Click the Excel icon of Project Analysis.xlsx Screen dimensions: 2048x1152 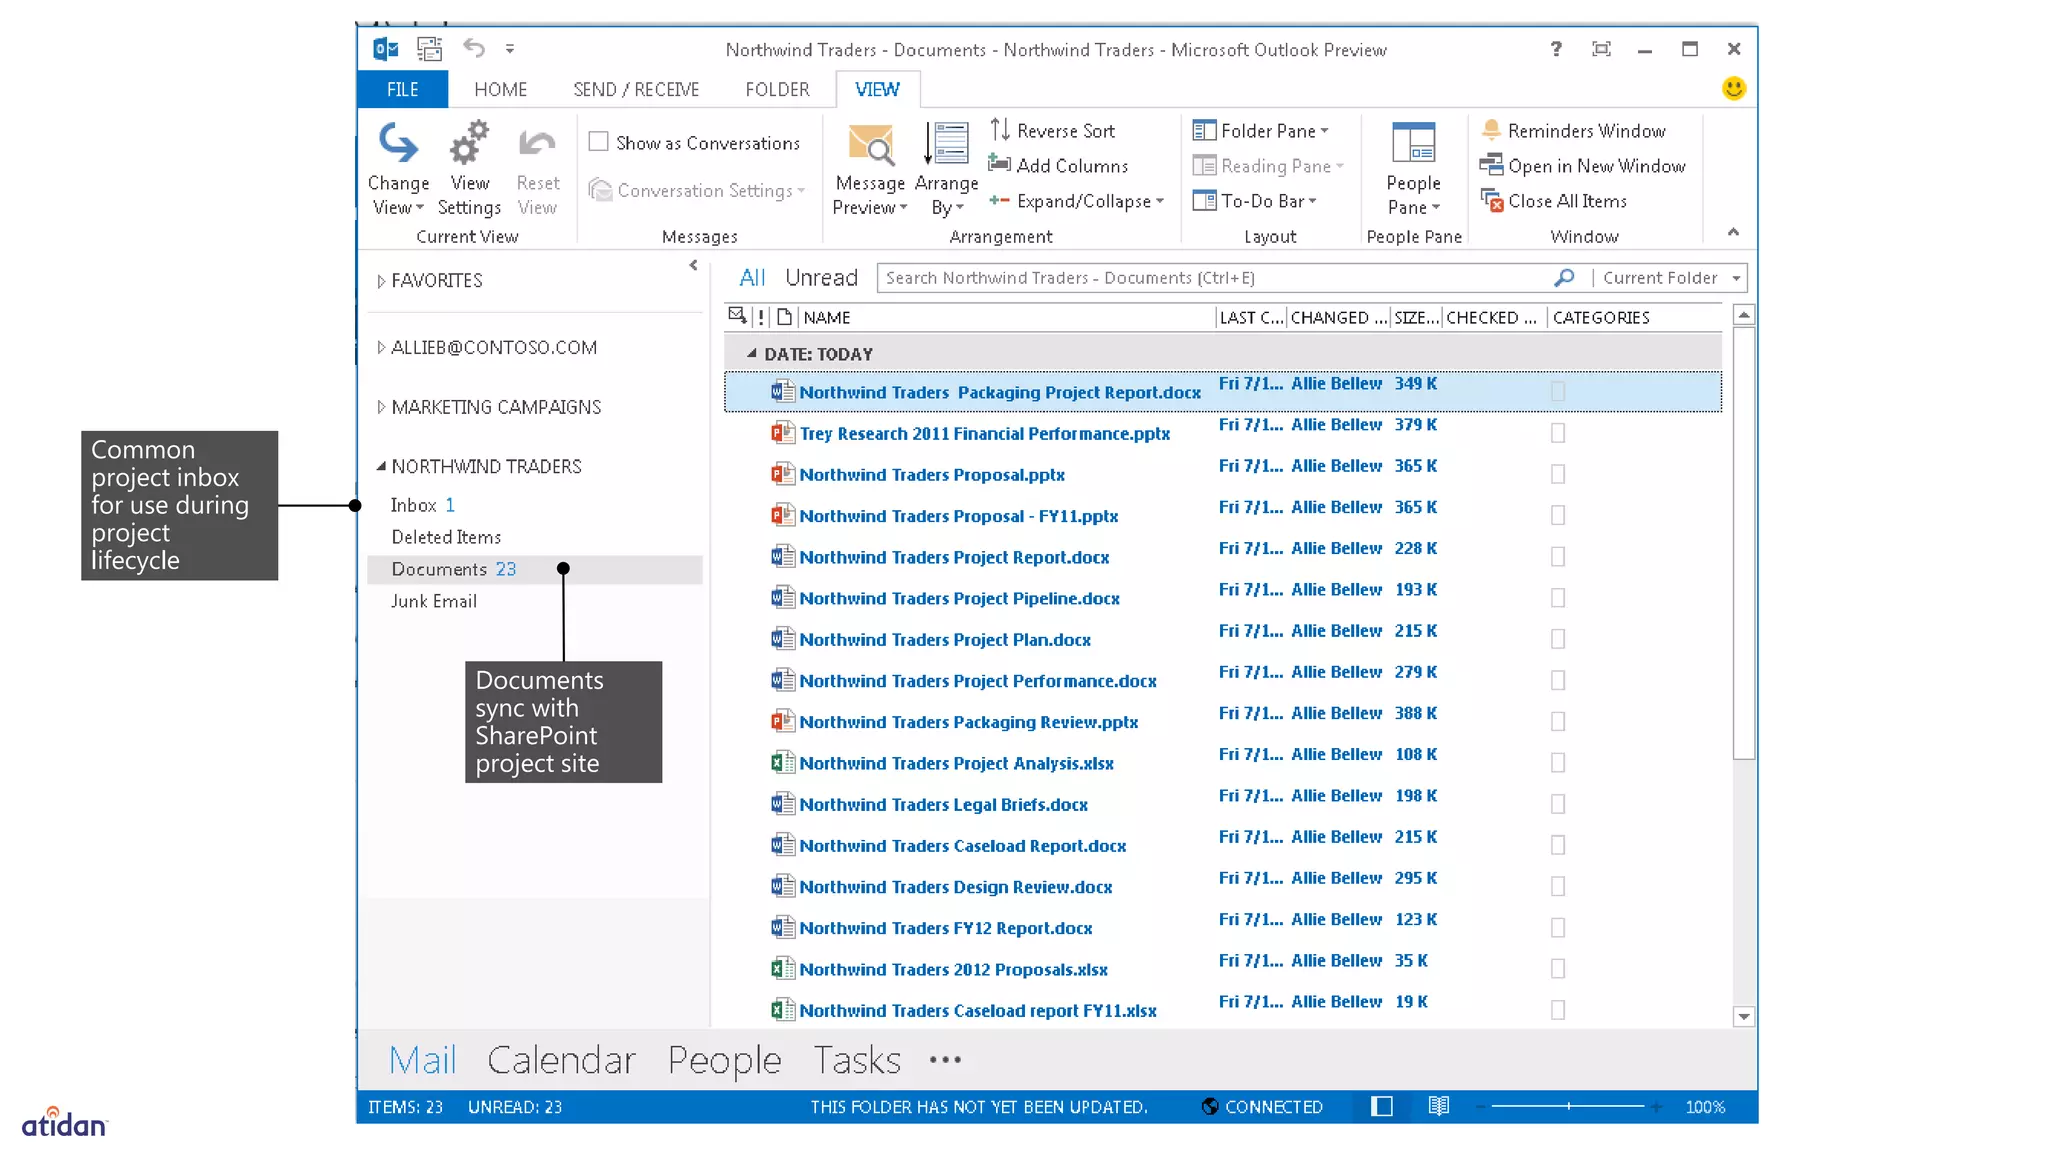tap(782, 762)
